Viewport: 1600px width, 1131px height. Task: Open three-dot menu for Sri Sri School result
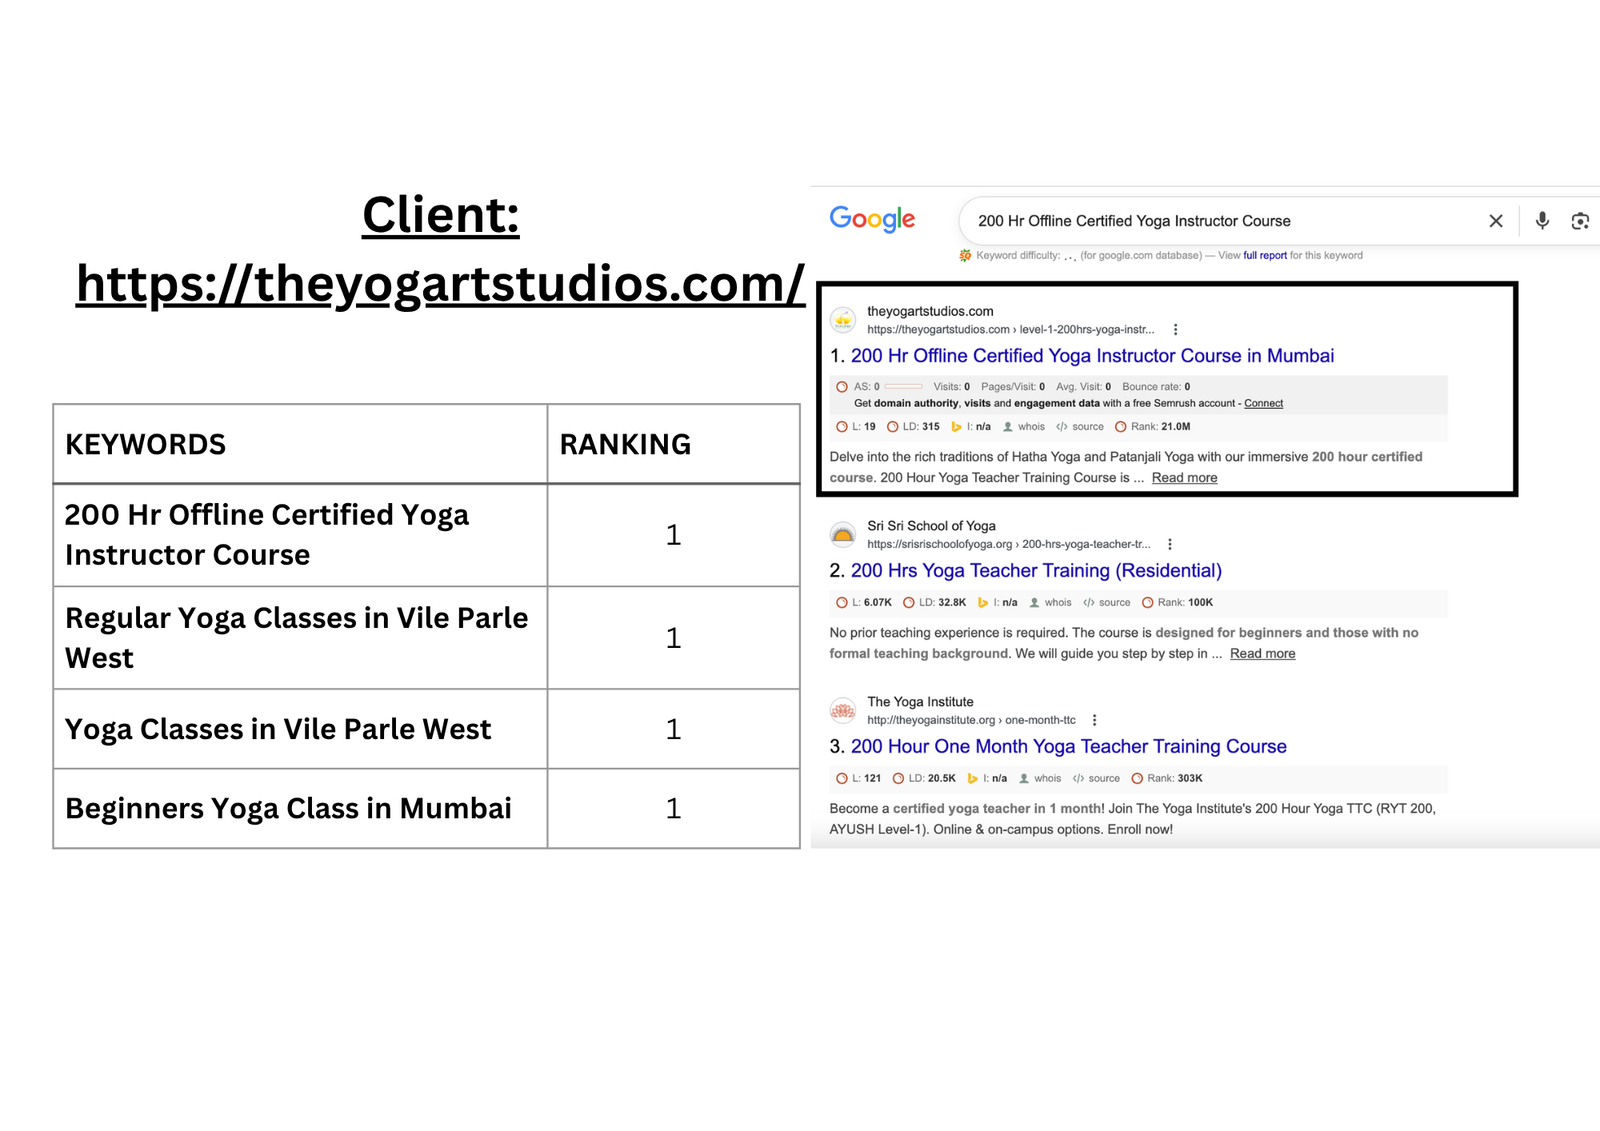(x=1169, y=544)
